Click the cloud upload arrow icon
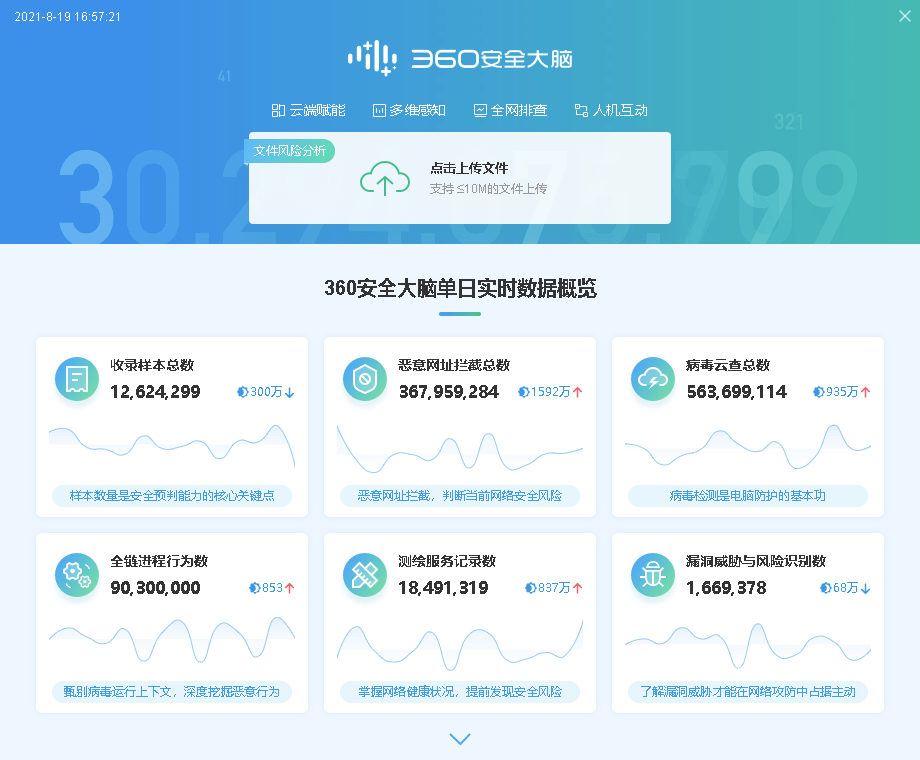The width and height of the screenshot is (920, 760). point(384,176)
